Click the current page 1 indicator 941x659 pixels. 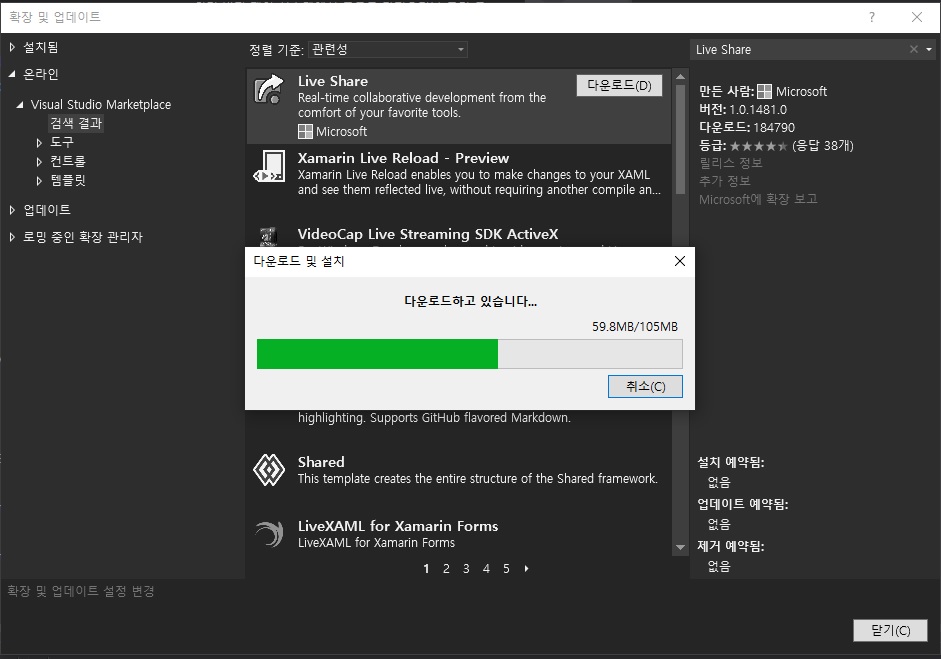click(x=426, y=568)
